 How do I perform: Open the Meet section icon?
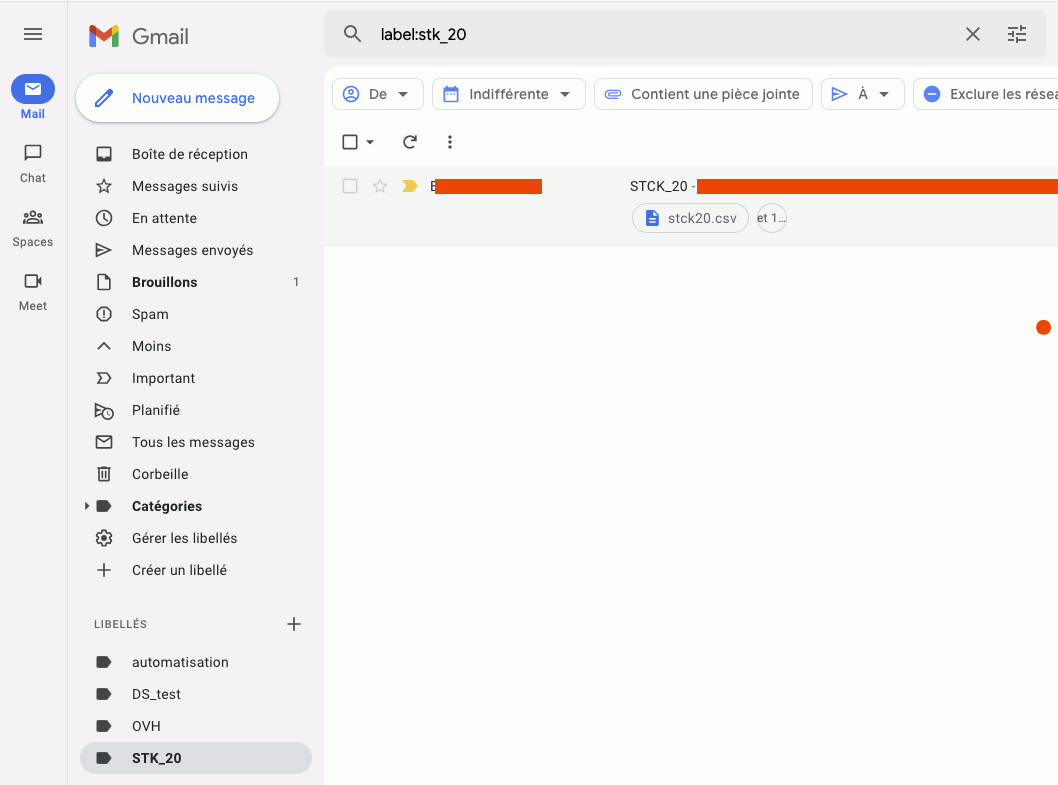pos(32,281)
